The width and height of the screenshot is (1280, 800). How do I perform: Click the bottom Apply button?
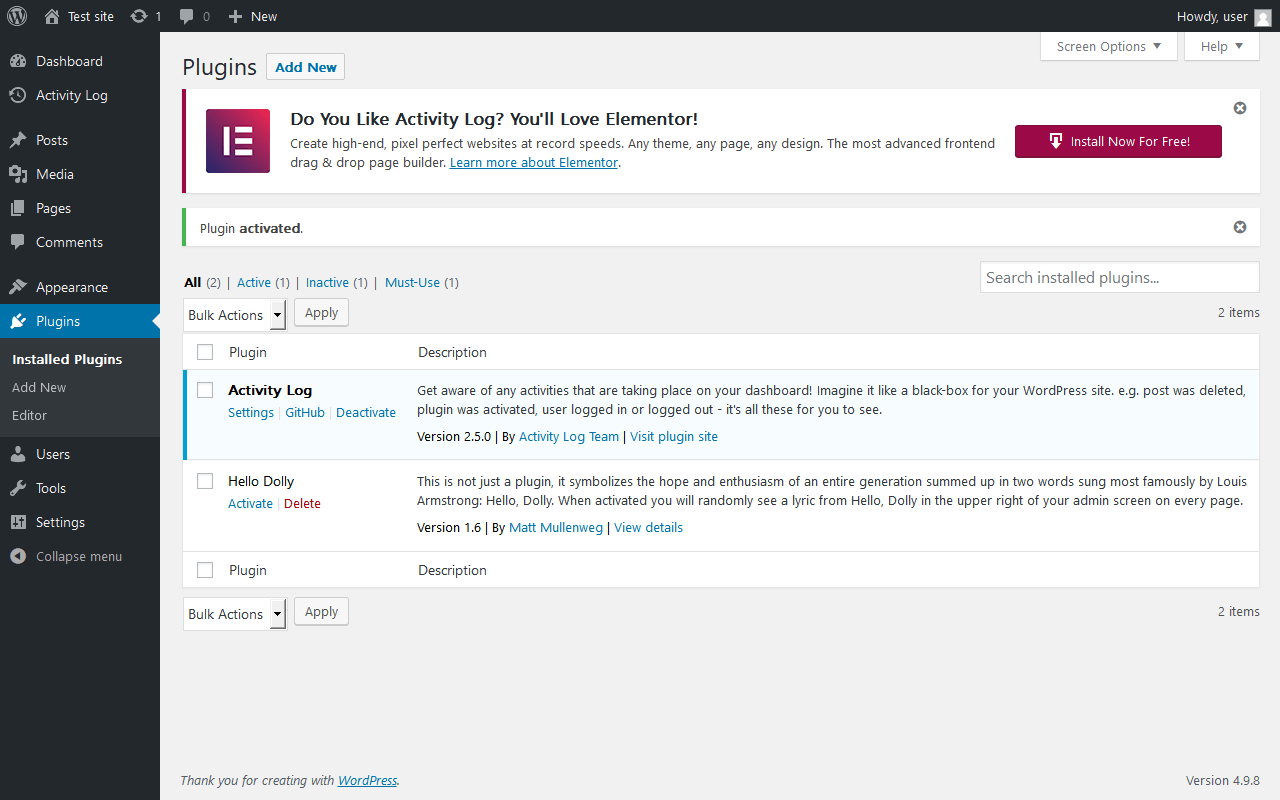coord(321,611)
